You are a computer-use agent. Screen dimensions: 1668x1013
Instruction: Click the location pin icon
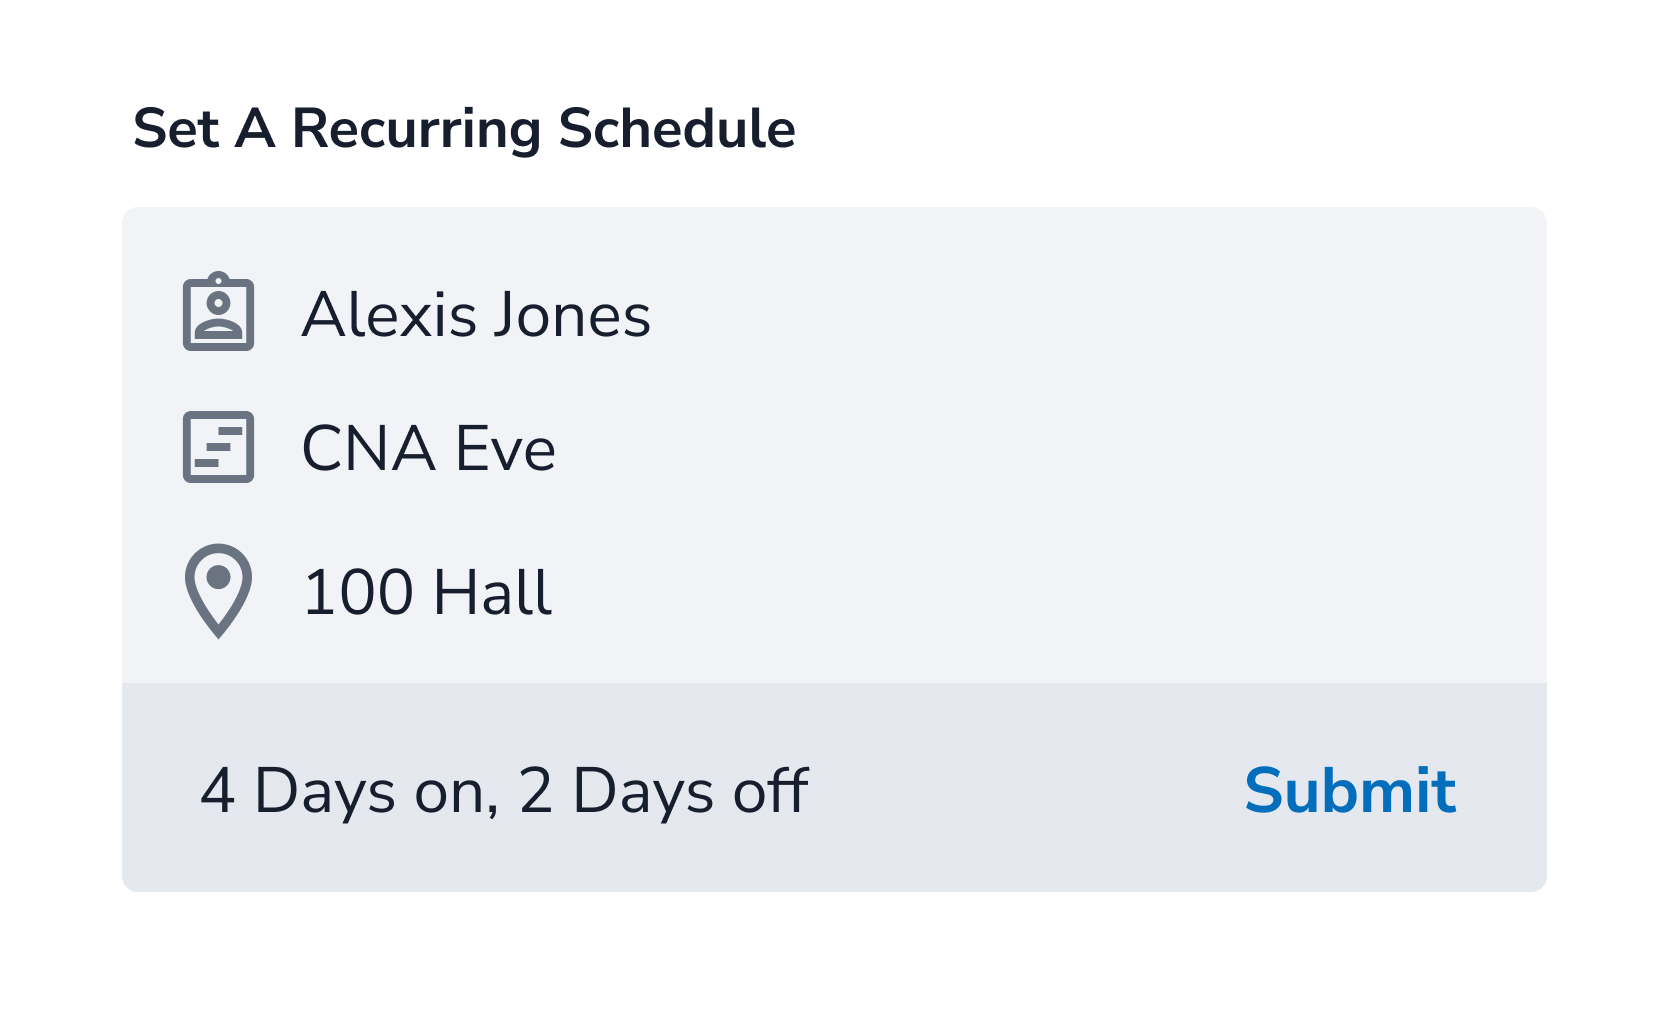click(x=218, y=590)
